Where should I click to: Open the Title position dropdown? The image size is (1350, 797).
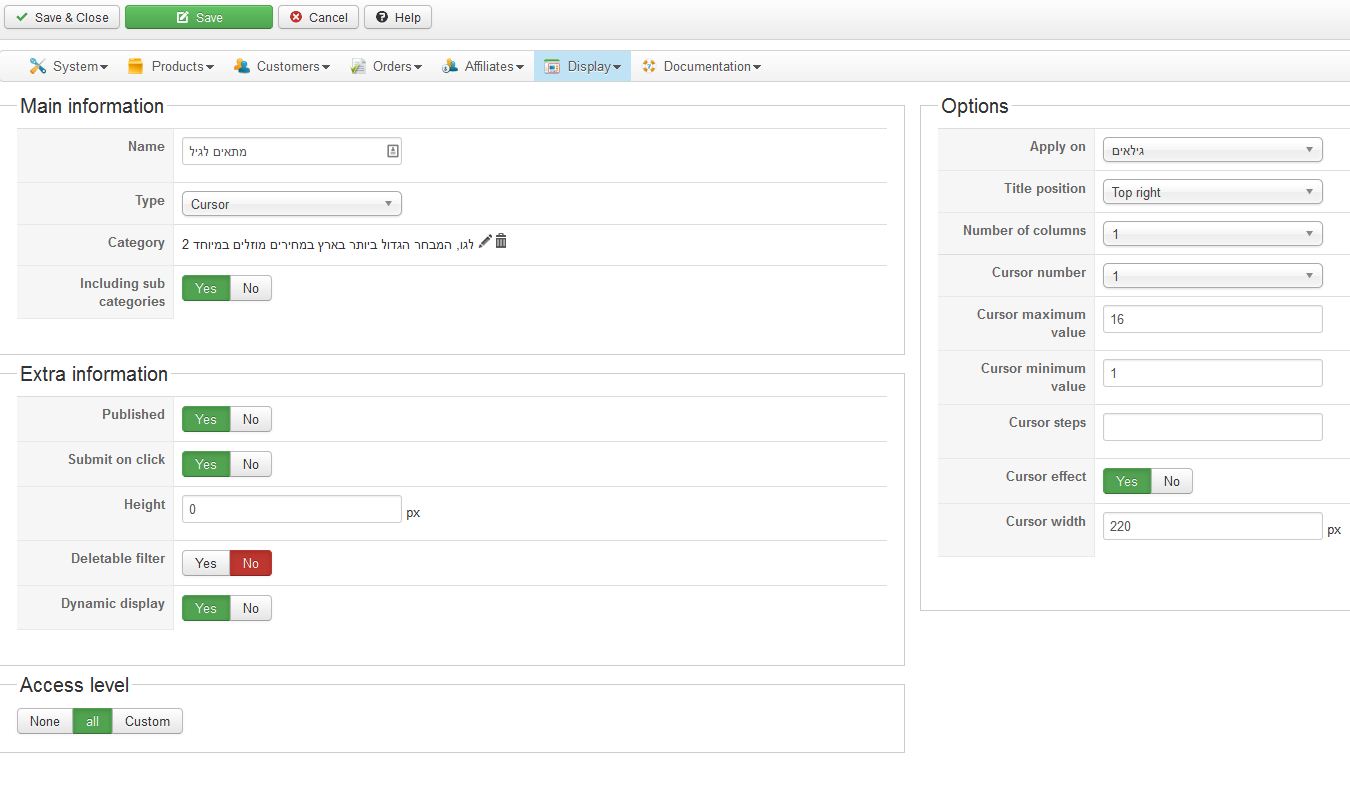[x=1213, y=192]
